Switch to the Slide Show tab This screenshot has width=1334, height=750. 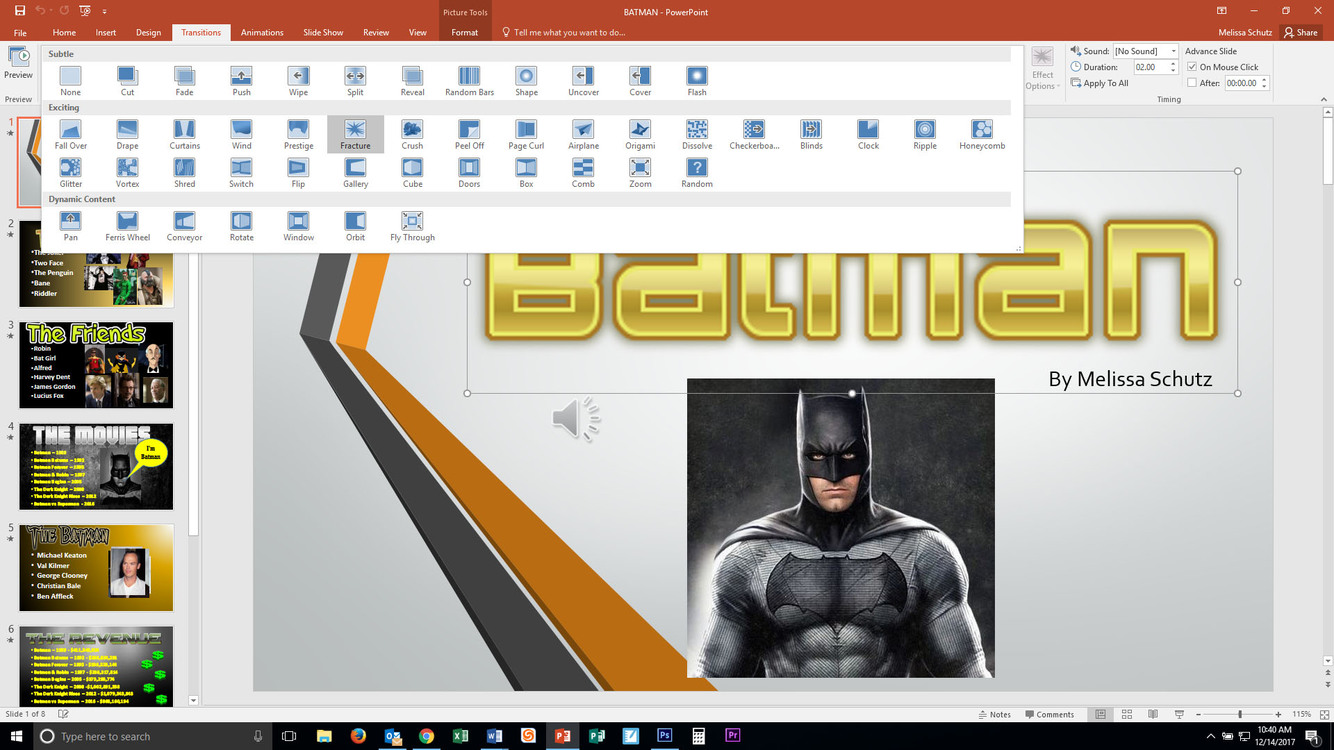click(x=324, y=32)
